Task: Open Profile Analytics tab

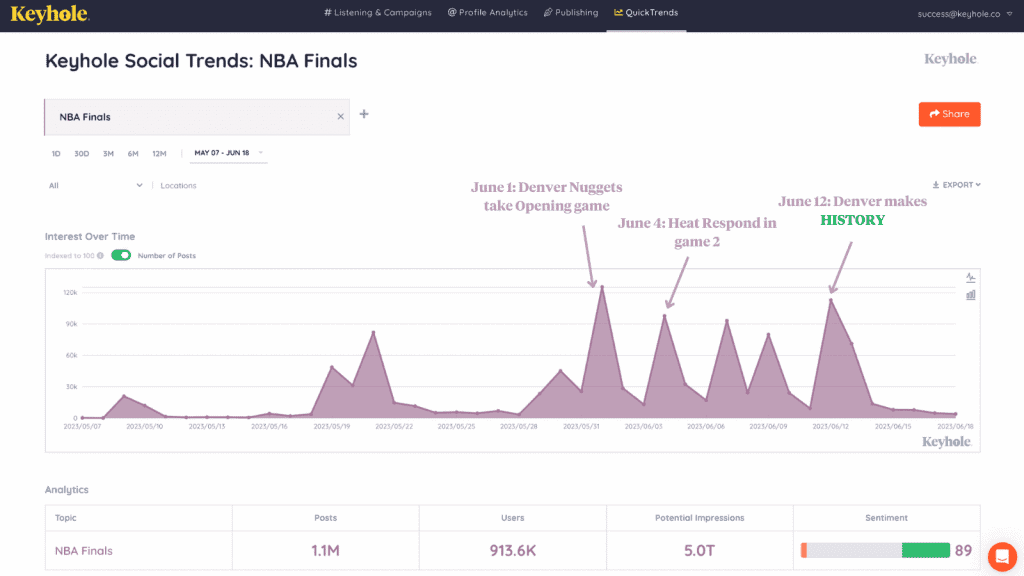Action: tap(487, 12)
